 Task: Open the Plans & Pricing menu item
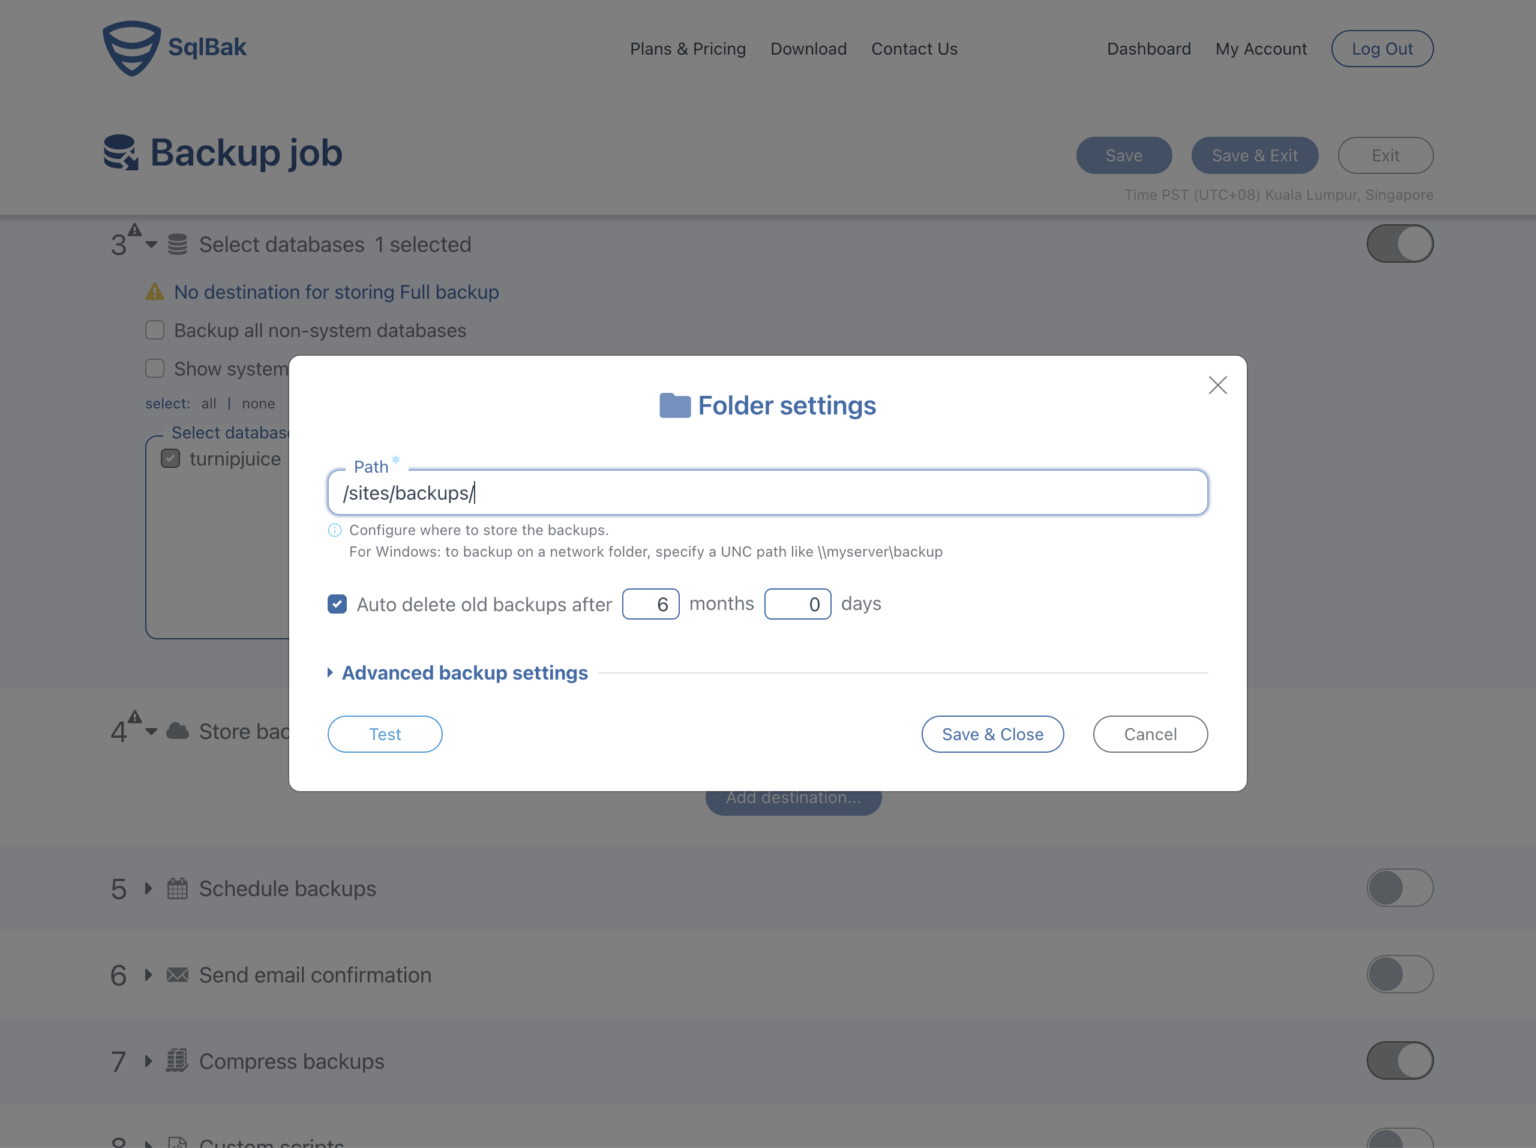click(x=688, y=48)
